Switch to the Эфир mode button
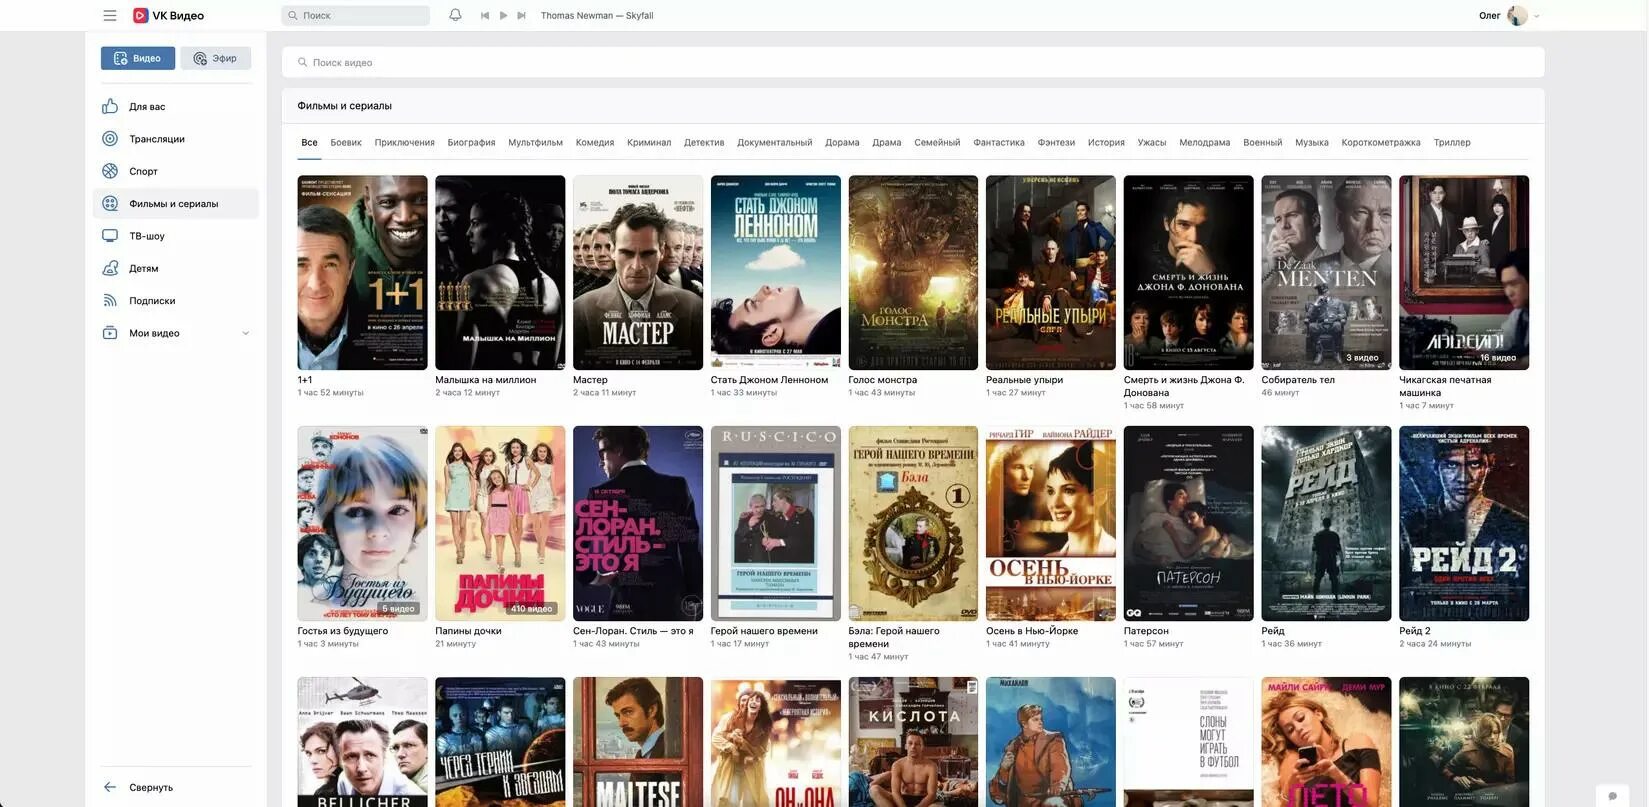 click(x=216, y=58)
